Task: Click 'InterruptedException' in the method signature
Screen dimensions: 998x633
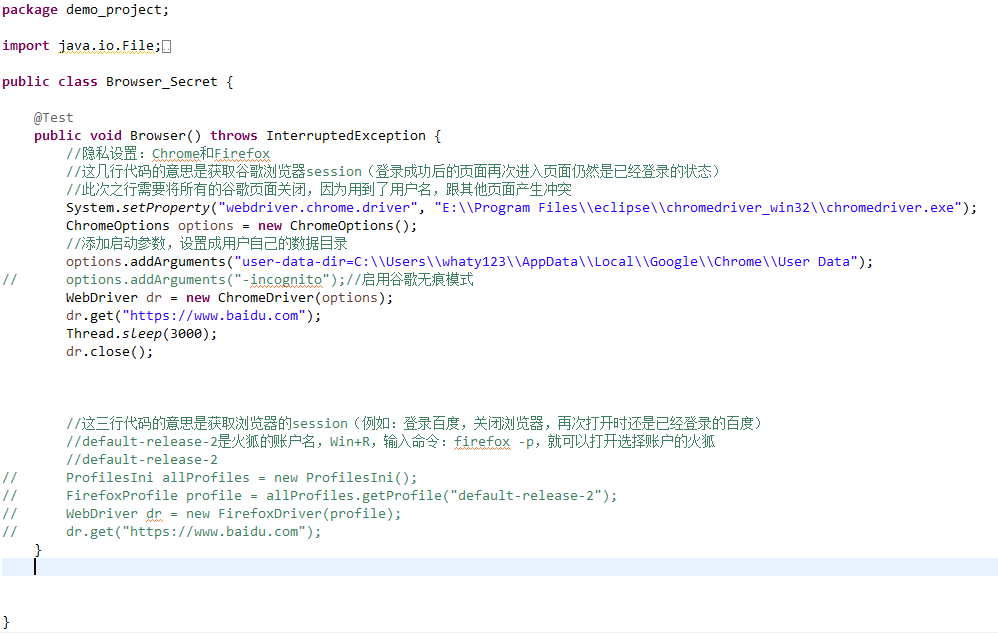Action: tap(346, 136)
